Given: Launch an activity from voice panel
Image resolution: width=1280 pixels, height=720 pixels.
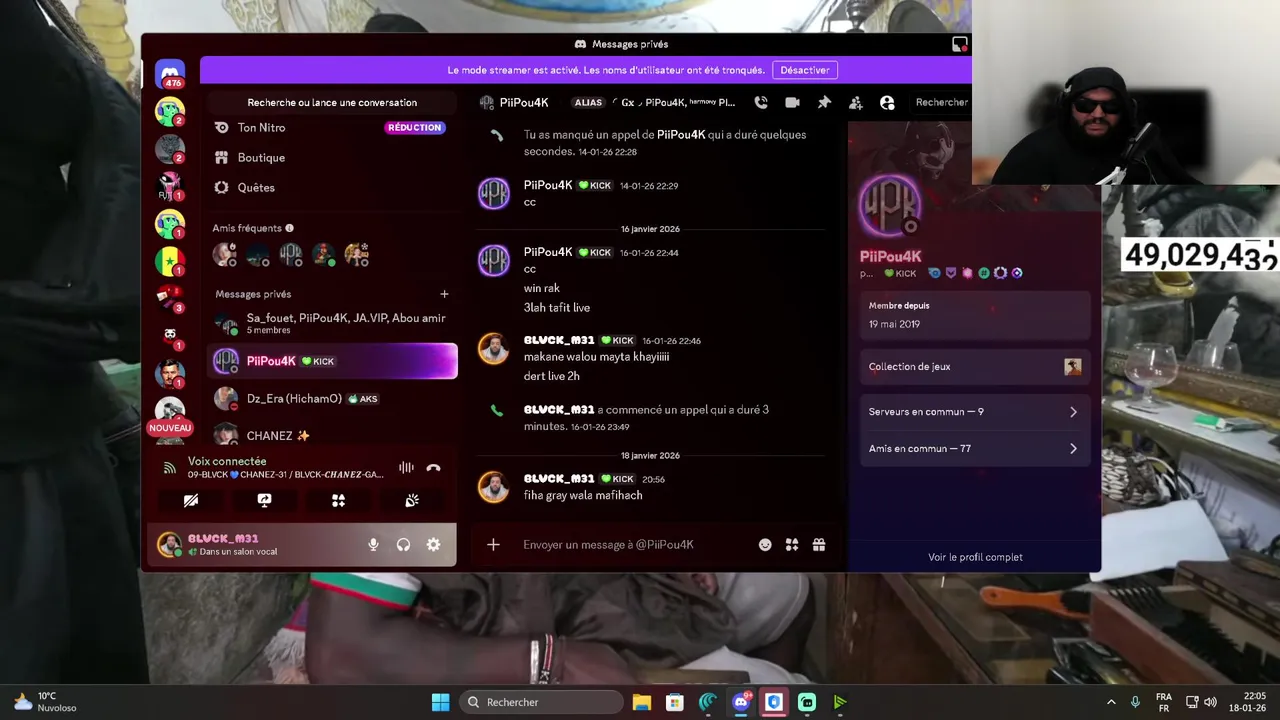Looking at the screenshot, I should 338,500.
